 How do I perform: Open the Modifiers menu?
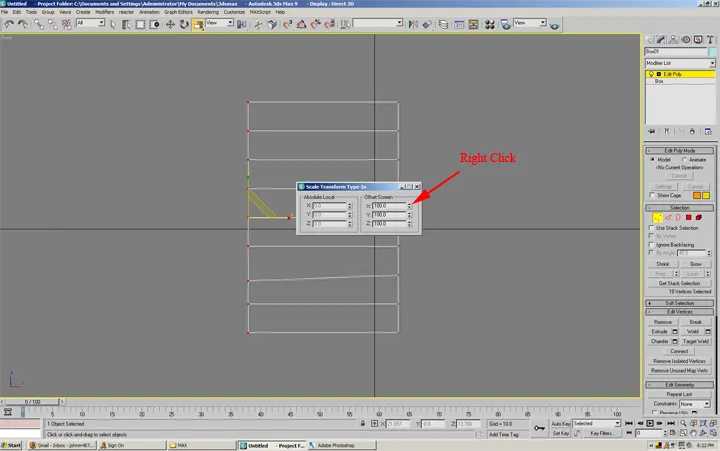tap(104, 12)
